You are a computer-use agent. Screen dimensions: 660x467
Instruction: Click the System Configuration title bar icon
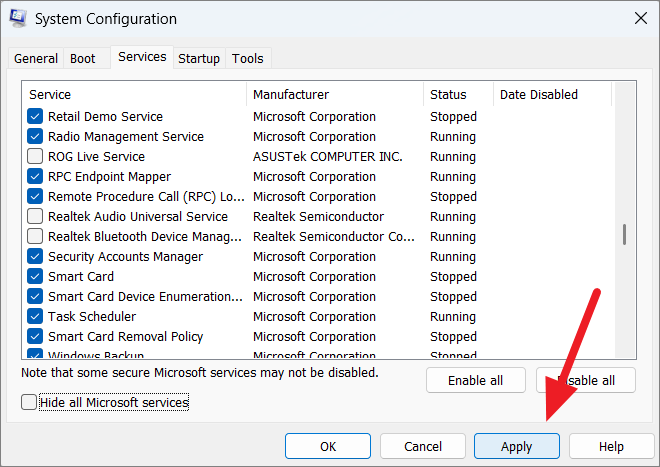click(19, 19)
